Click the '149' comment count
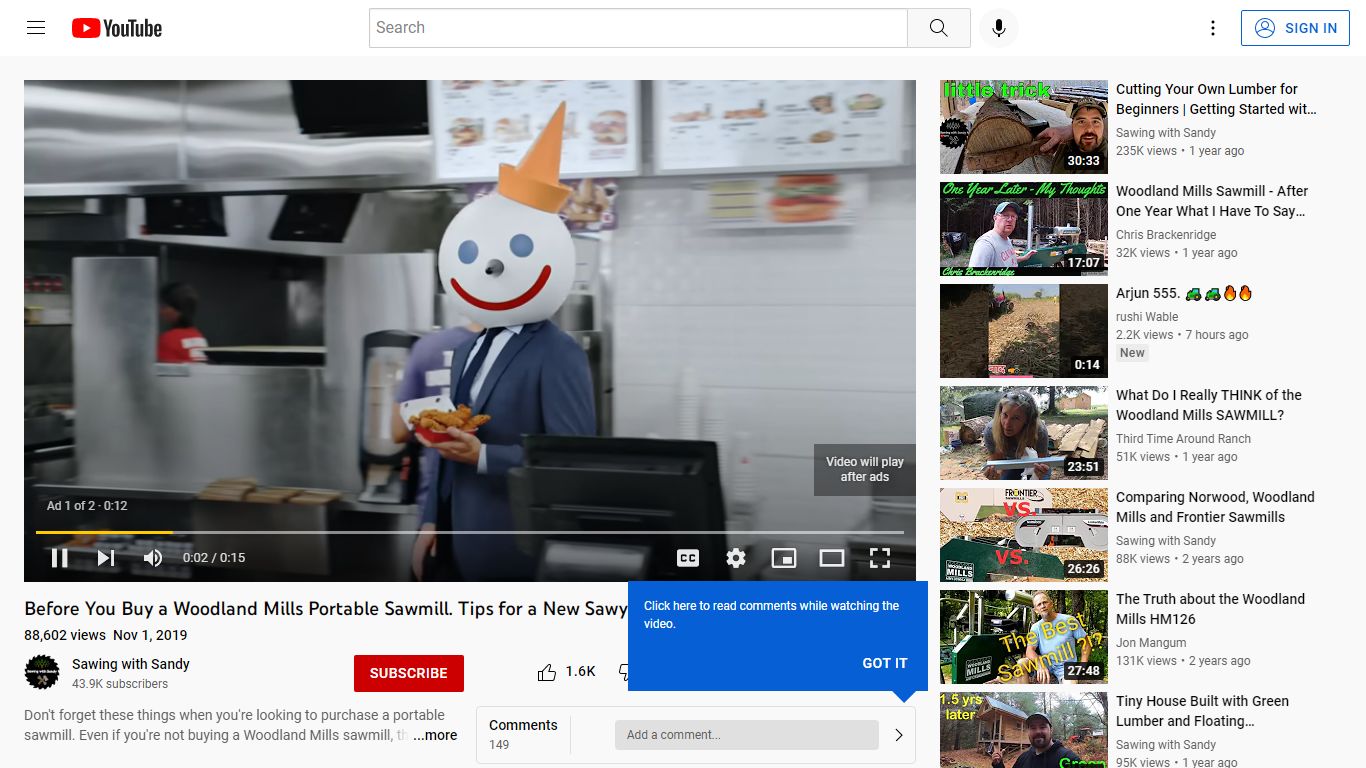 tap(499, 745)
